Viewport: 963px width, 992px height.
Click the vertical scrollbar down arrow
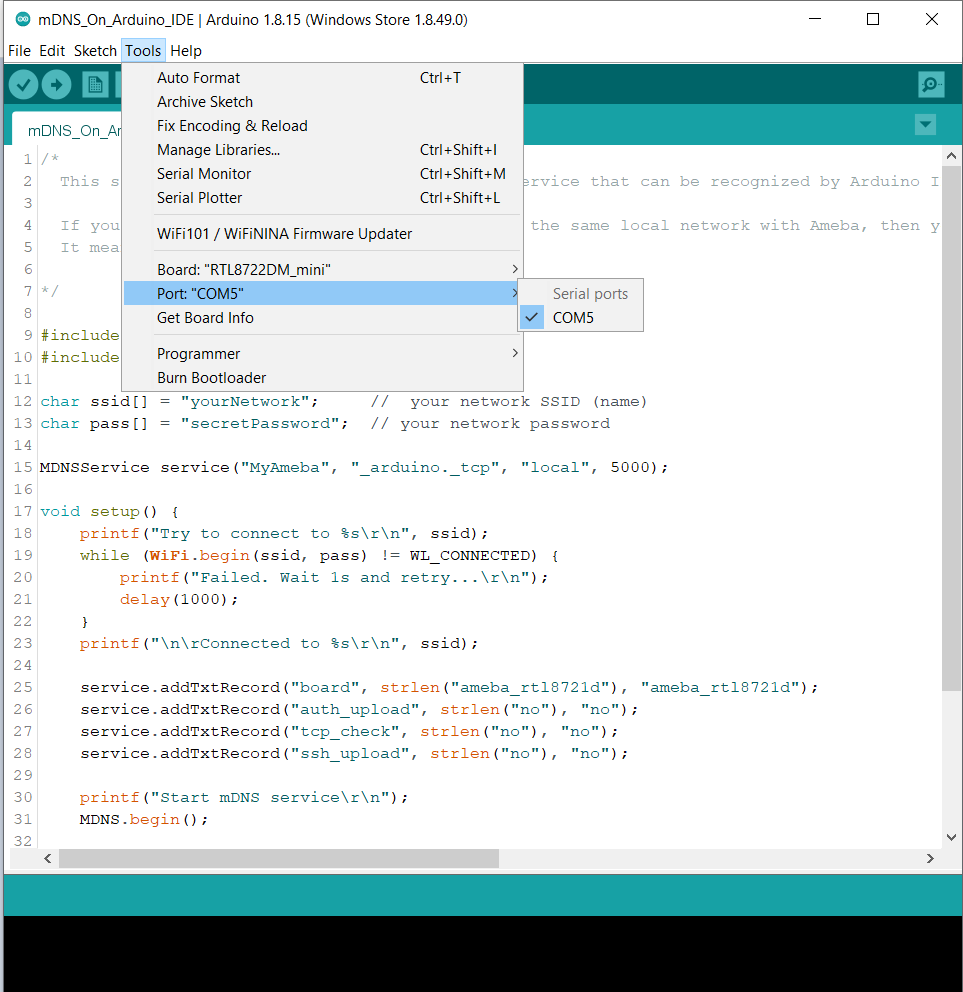point(951,838)
